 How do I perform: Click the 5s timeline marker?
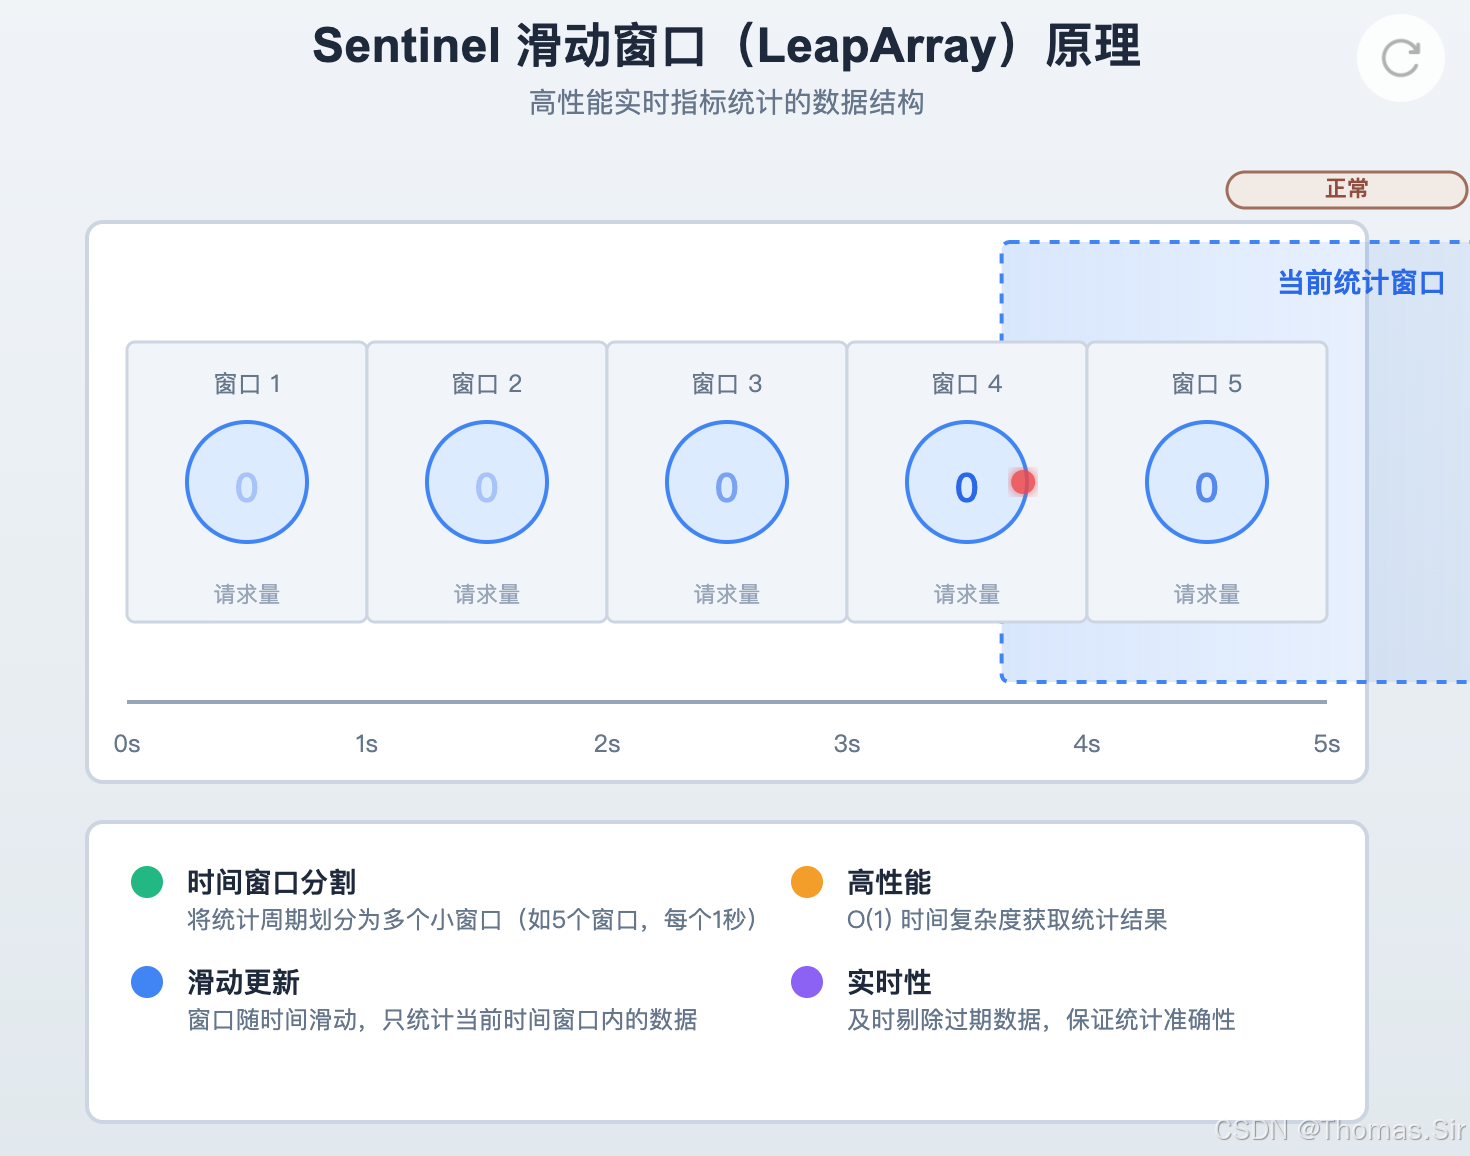pyautogui.click(x=1327, y=744)
